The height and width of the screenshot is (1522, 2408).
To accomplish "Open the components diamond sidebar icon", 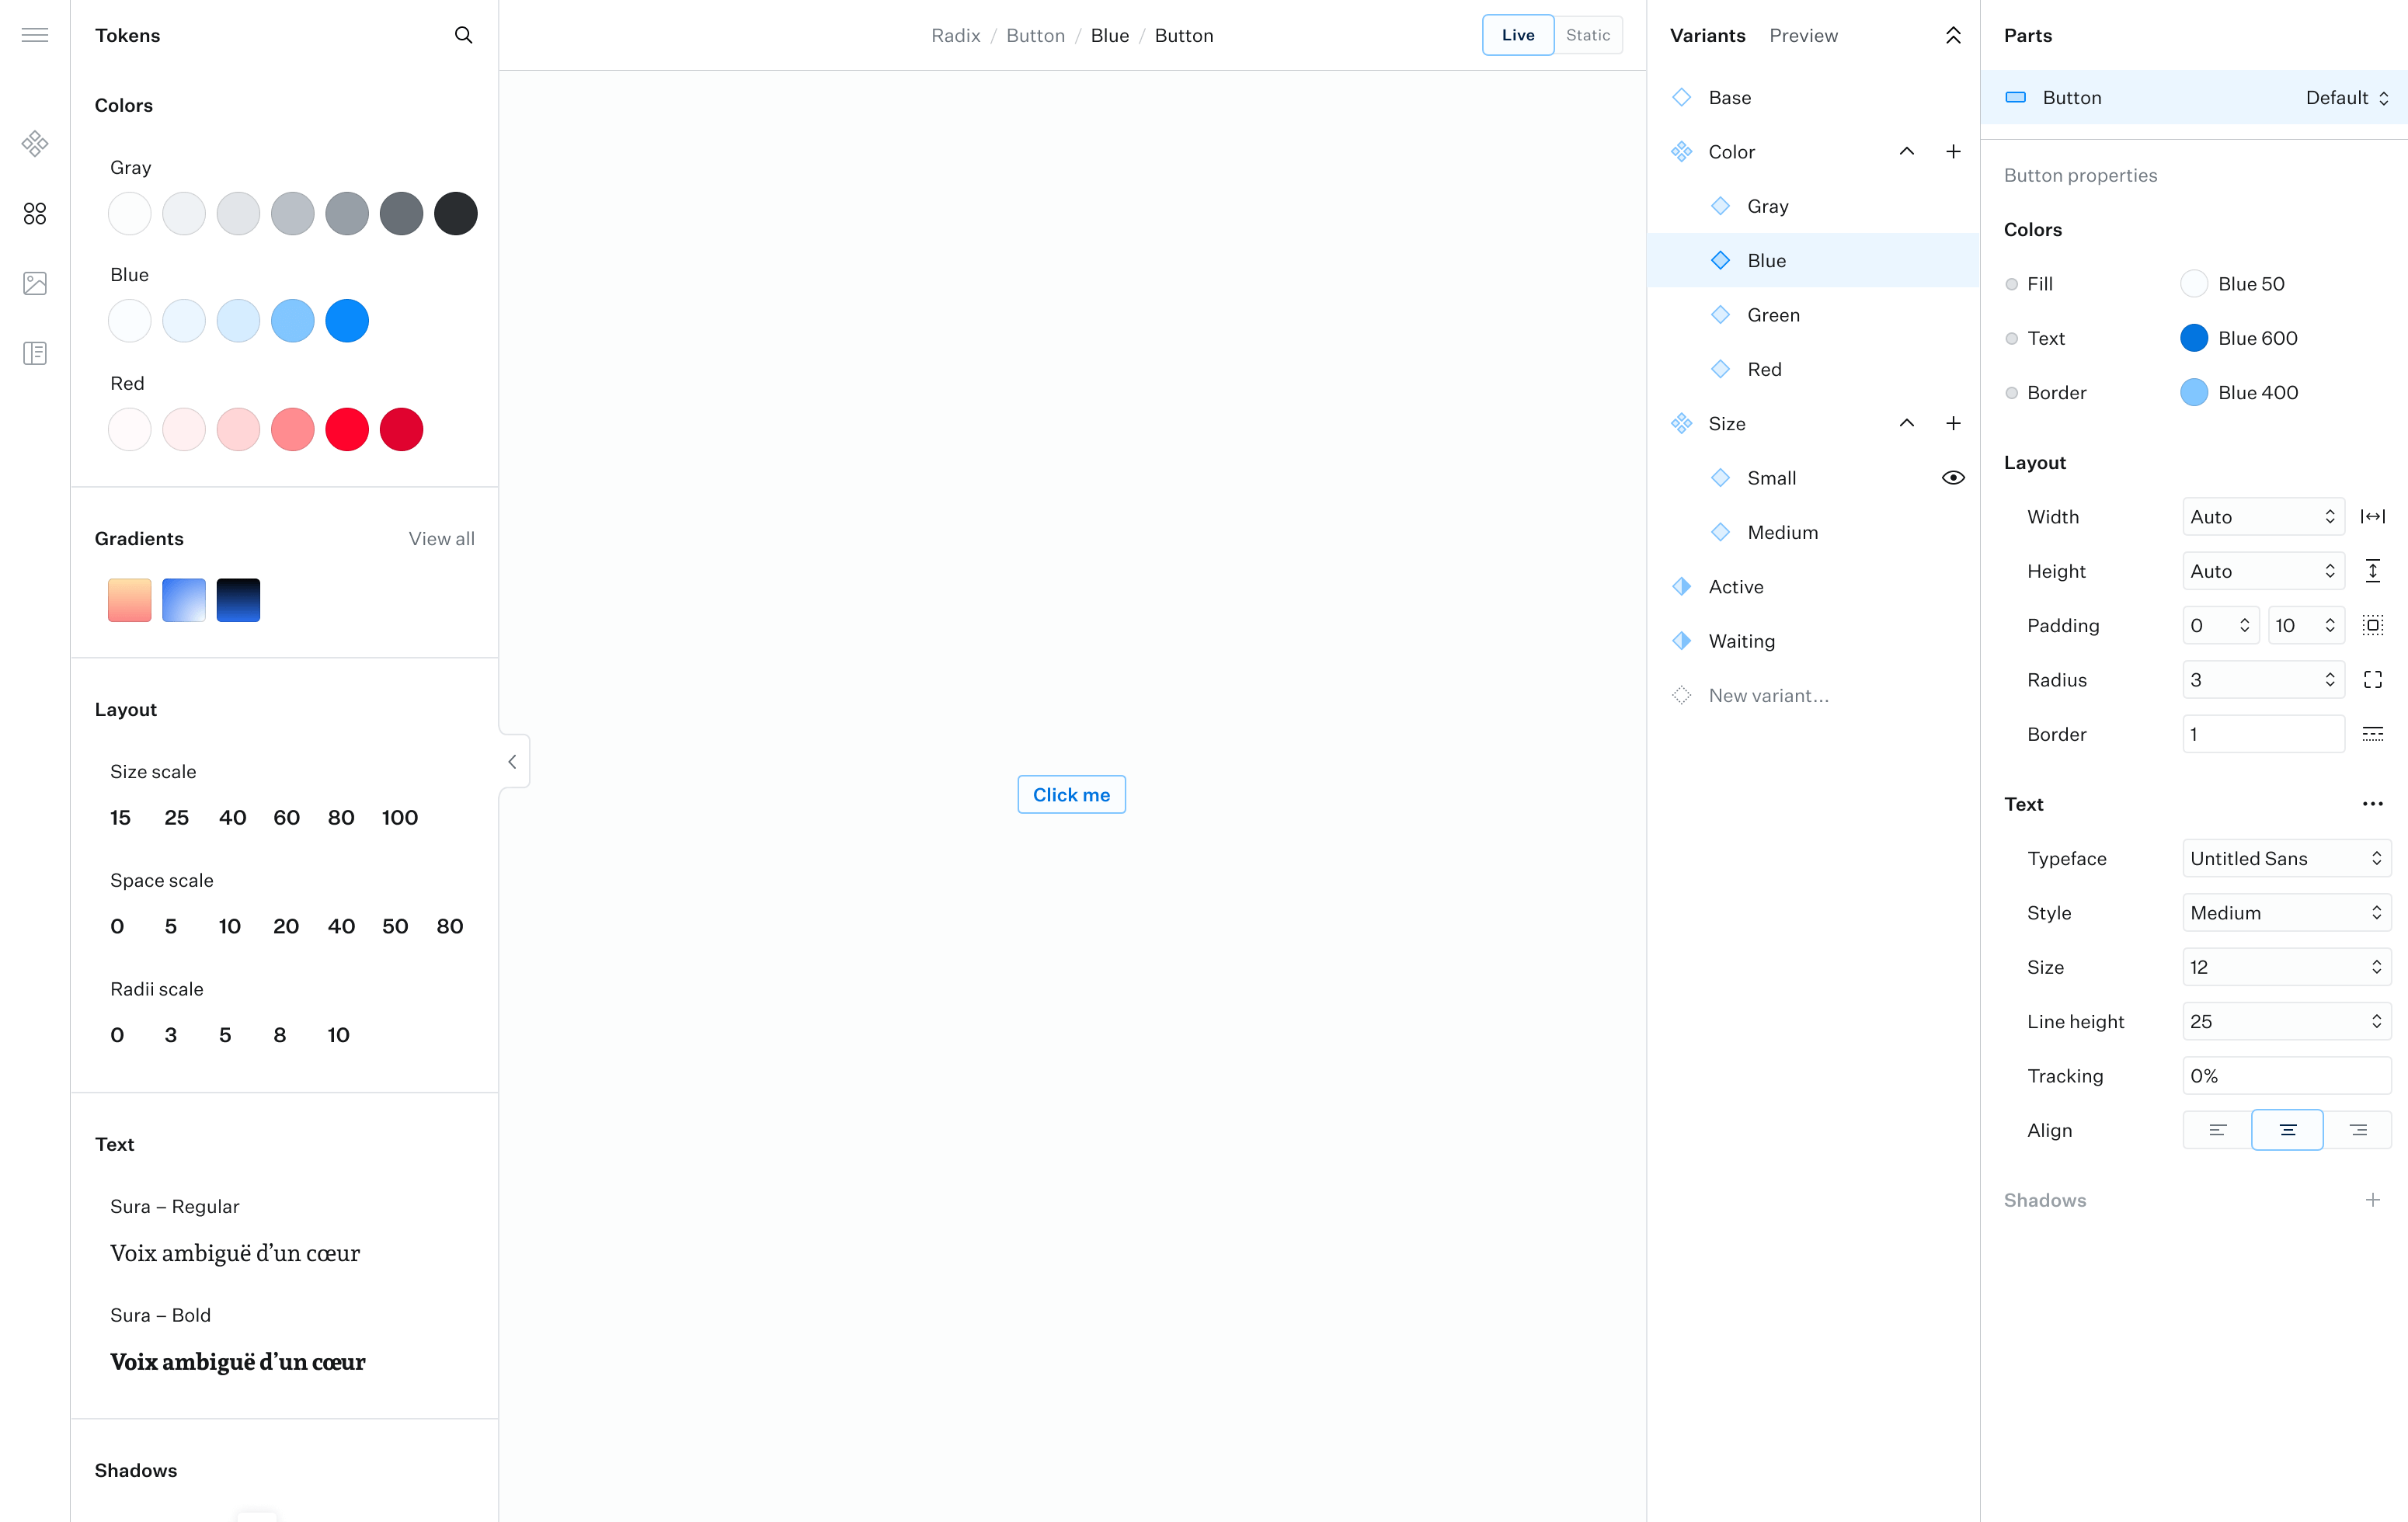I will pyautogui.click(x=35, y=144).
